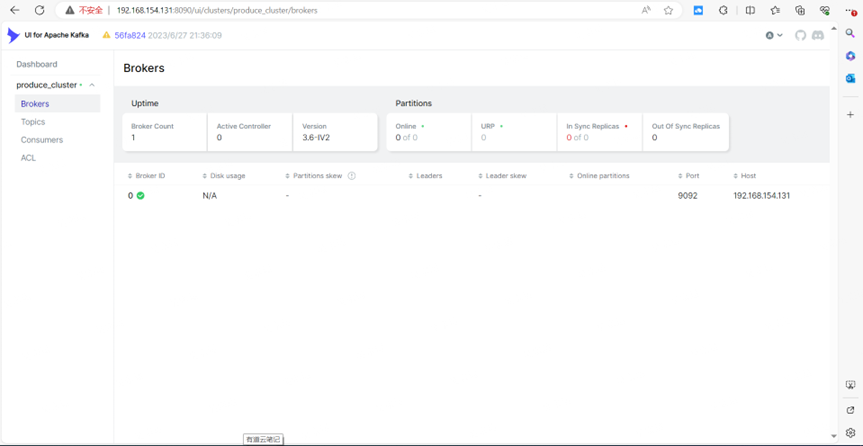Open the theme mode dropdown in header
The image size is (863, 446).
tap(774, 35)
